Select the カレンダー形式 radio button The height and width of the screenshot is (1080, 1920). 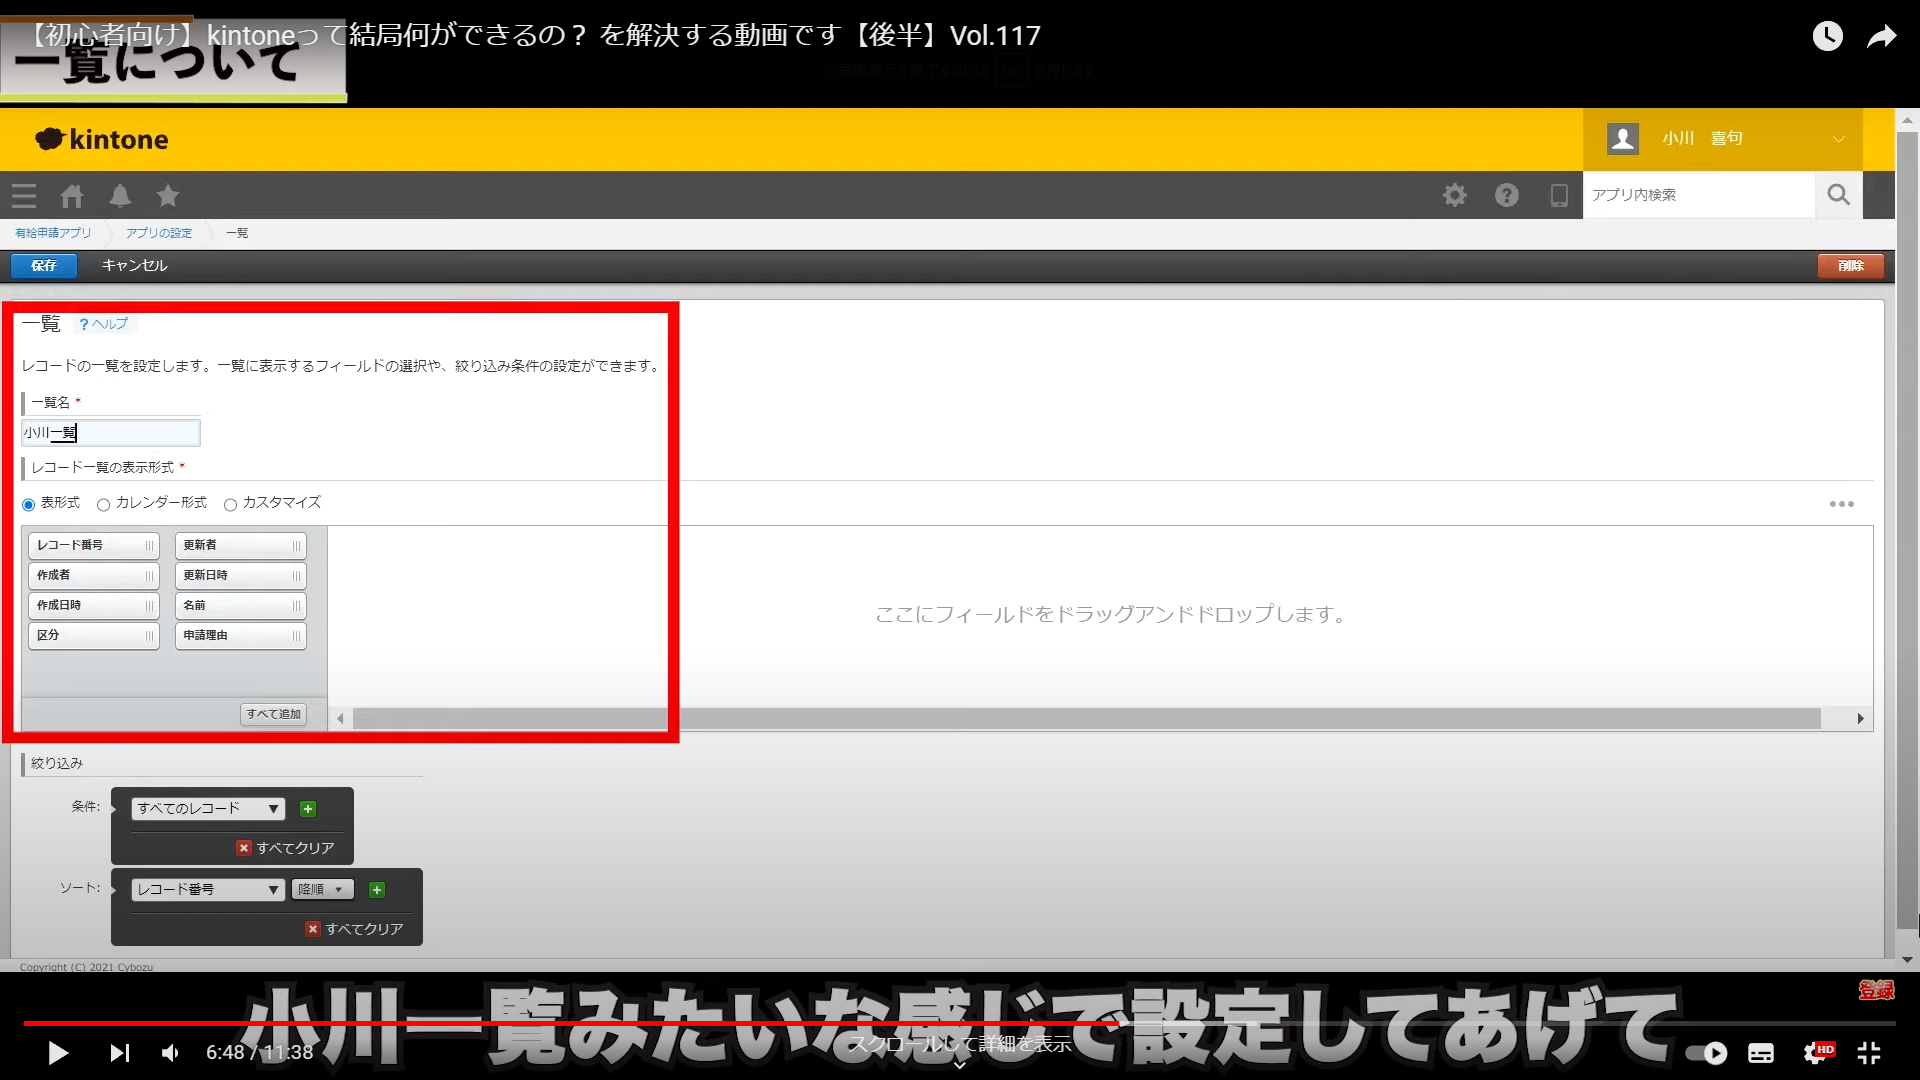103,505
